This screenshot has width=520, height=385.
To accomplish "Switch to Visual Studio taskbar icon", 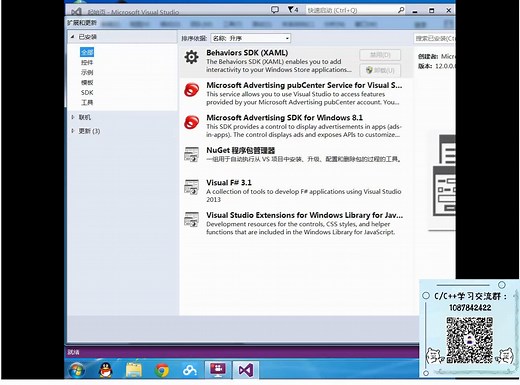I will click(246, 370).
